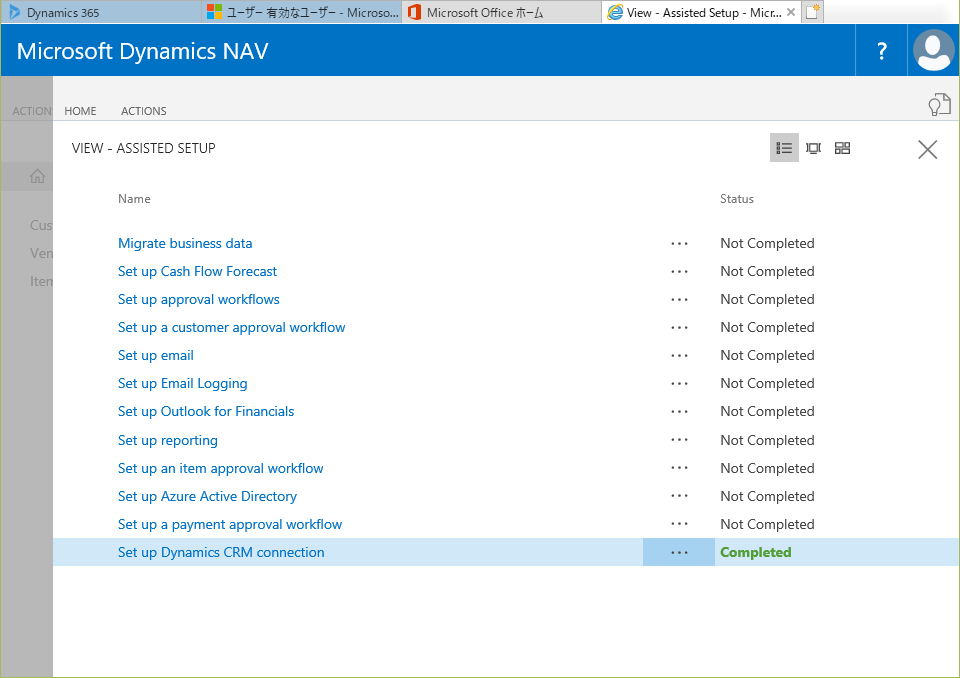The height and width of the screenshot is (678, 960).
Task: Open more options for Migrate business data
Action: [x=679, y=244]
